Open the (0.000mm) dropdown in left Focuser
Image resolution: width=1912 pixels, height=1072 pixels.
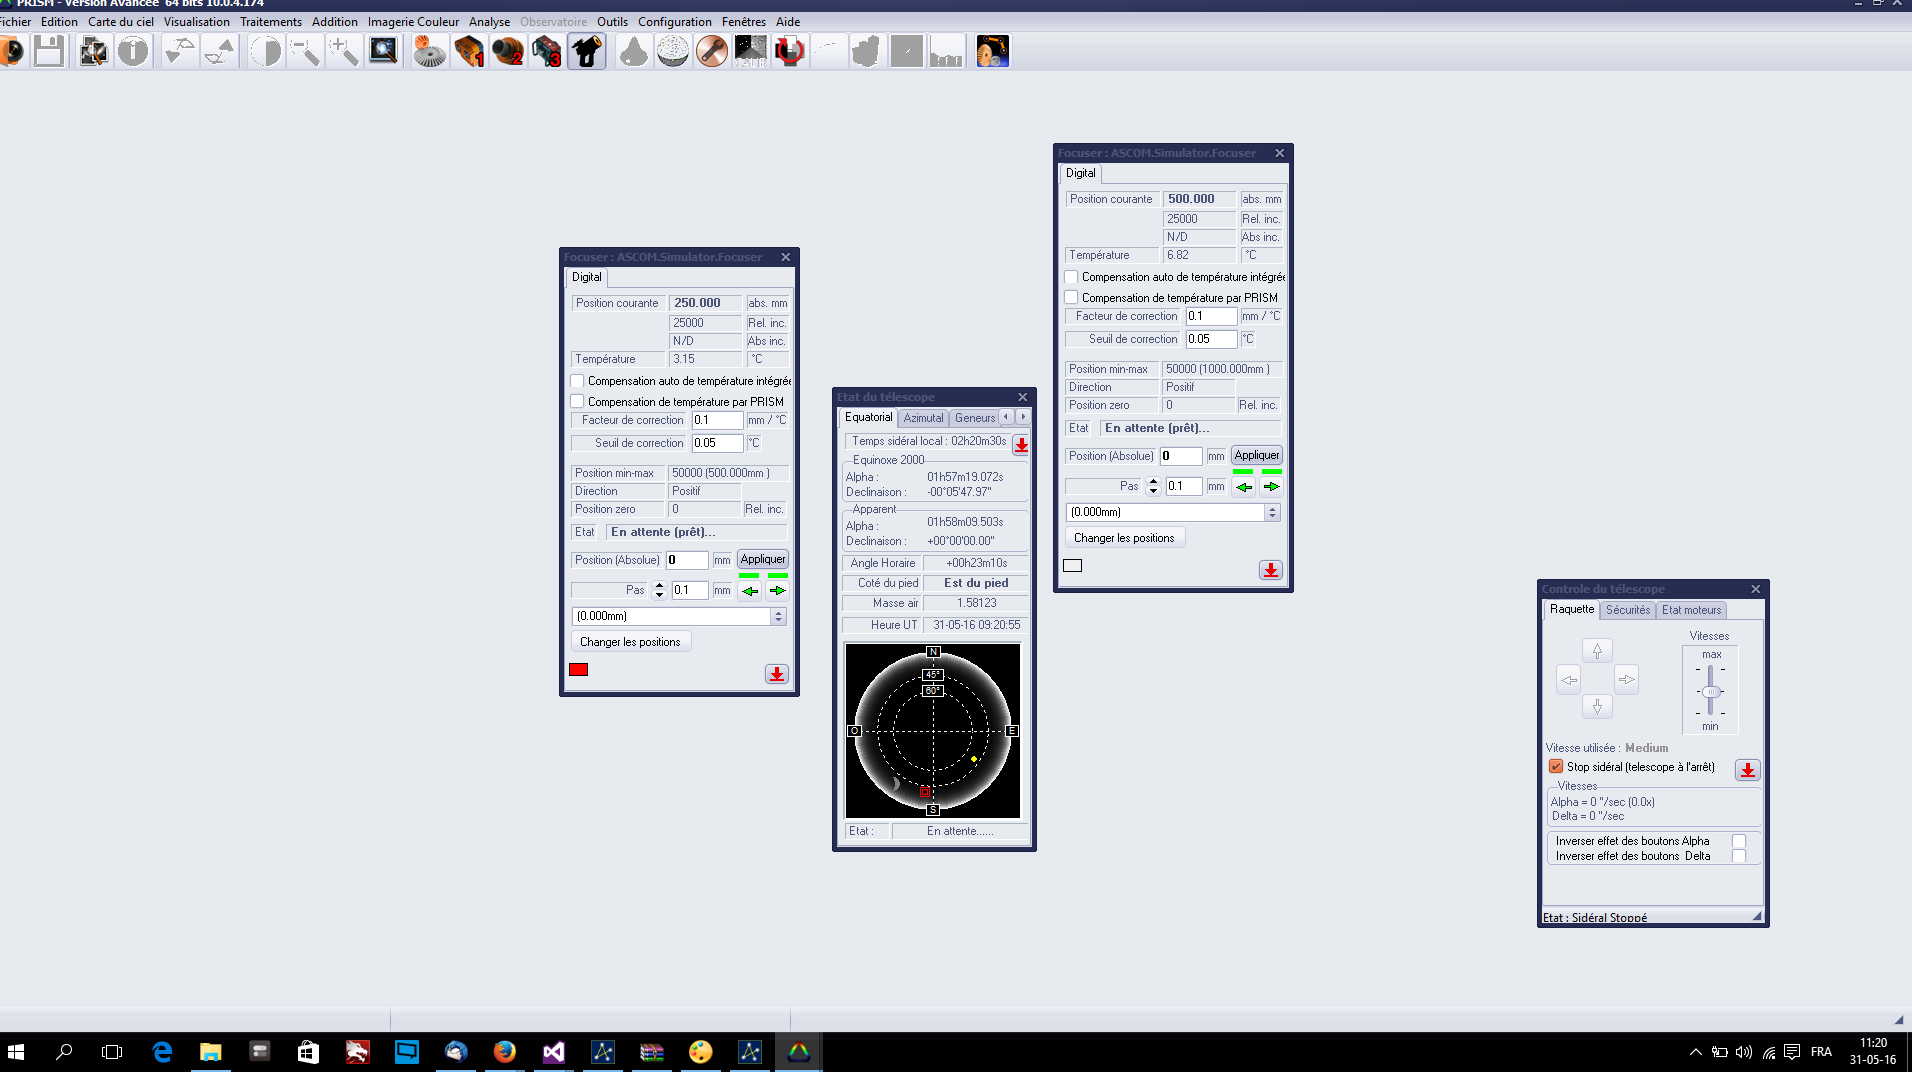778,617
